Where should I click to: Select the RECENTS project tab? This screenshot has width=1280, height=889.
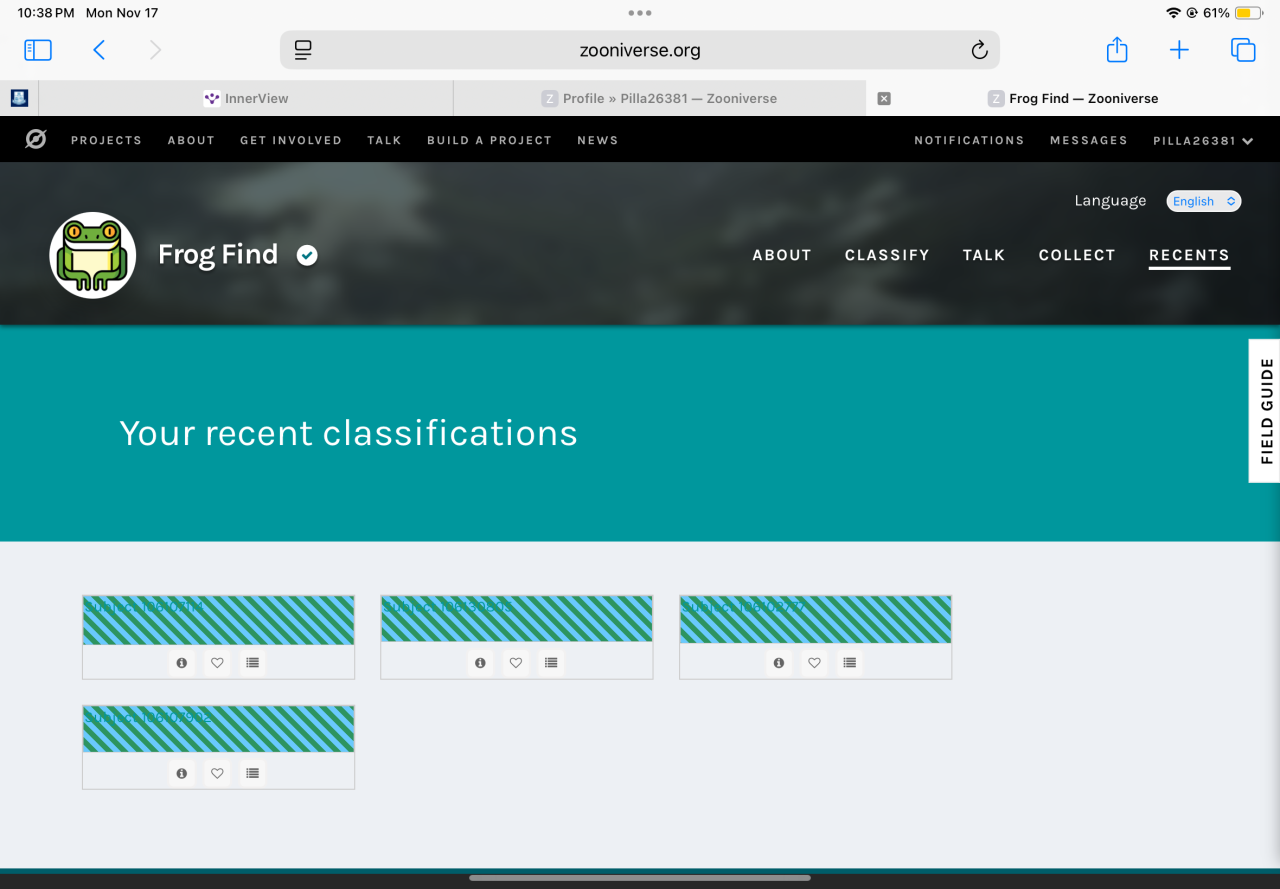coord(1189,255)
